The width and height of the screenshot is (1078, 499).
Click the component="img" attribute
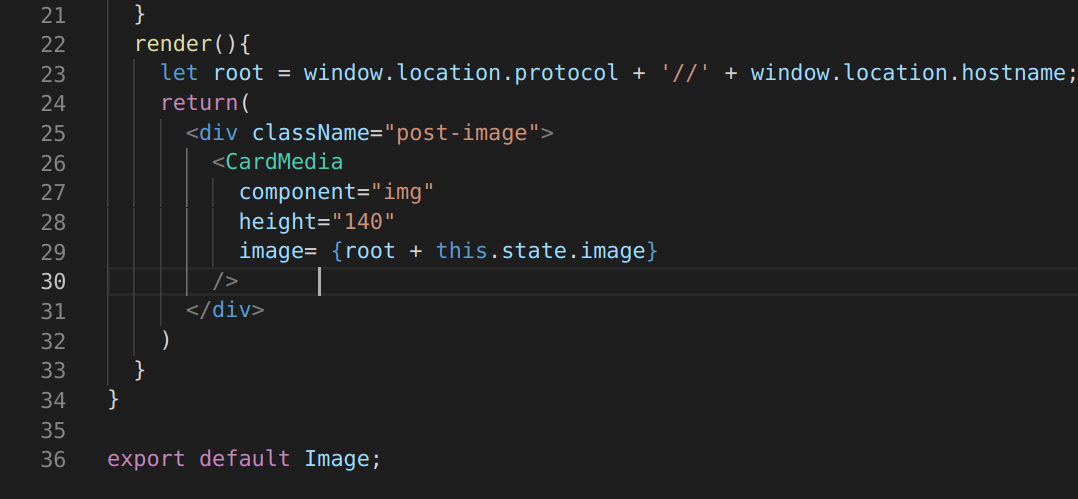click(x=336, y=192)
